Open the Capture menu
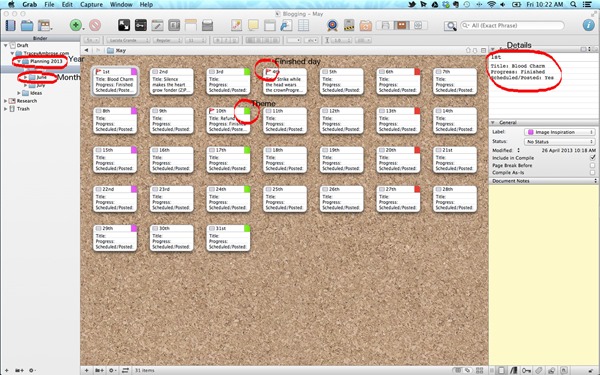Image resolution: width=600 pixels, height=375 pixels. tap(91, 5)
